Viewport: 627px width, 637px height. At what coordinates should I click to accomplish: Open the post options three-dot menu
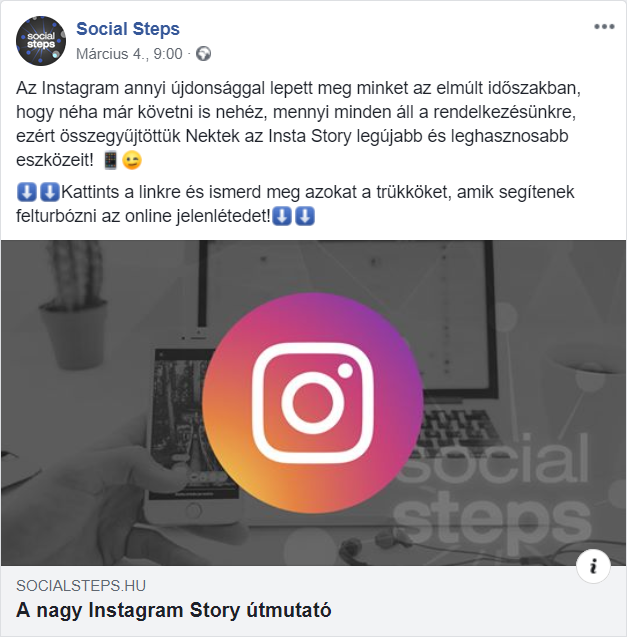point(604,27)
